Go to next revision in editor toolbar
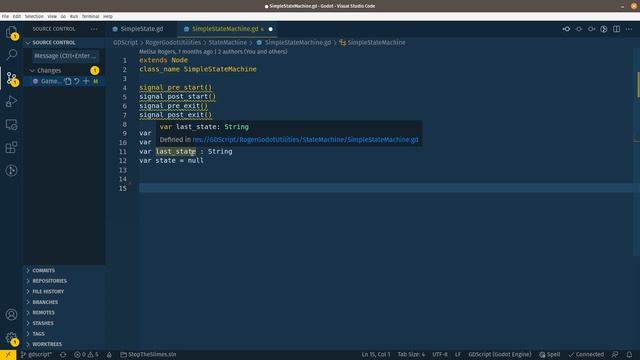 point(591,29)
